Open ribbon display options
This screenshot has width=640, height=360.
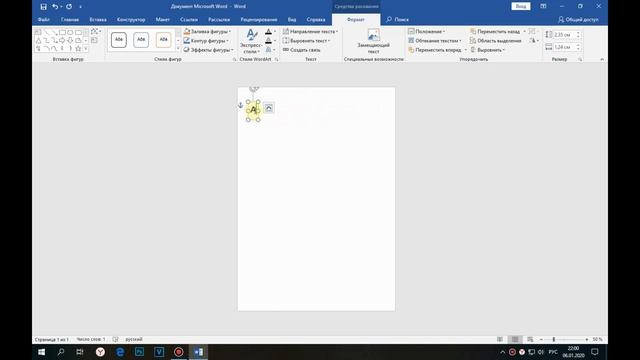click(543, 7)
